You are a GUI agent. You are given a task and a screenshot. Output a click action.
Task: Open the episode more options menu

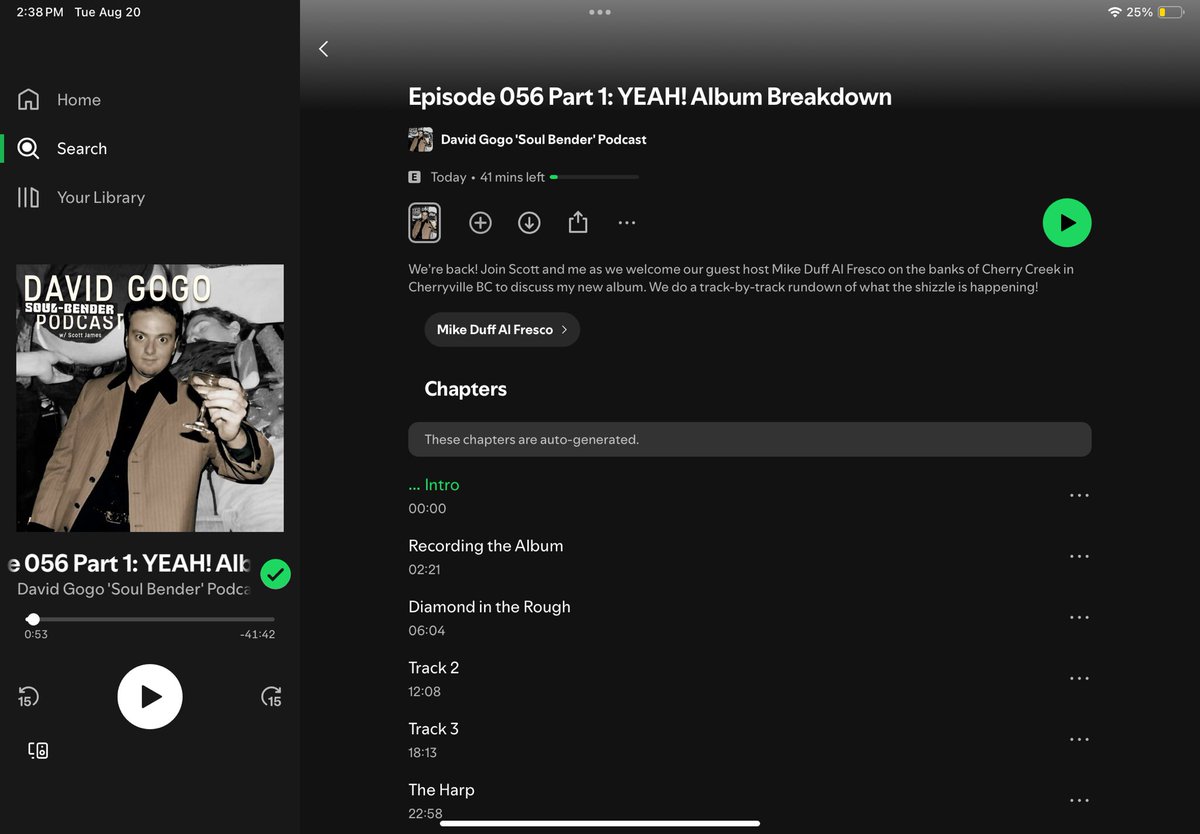pos(627,223)
